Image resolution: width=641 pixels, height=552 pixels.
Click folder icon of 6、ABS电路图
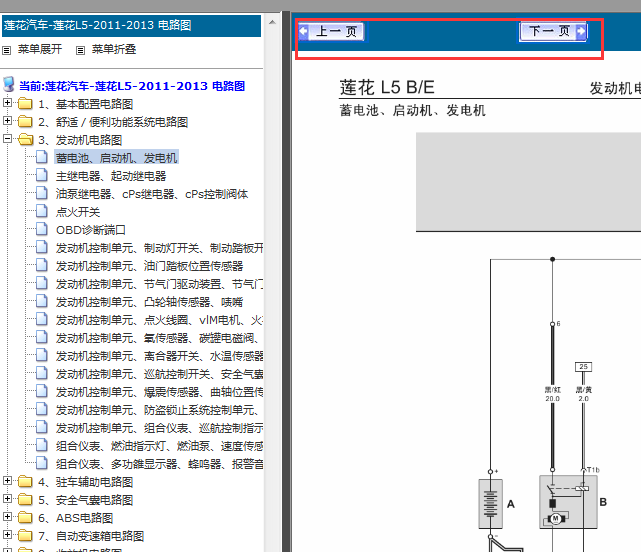tap(25, 517)
